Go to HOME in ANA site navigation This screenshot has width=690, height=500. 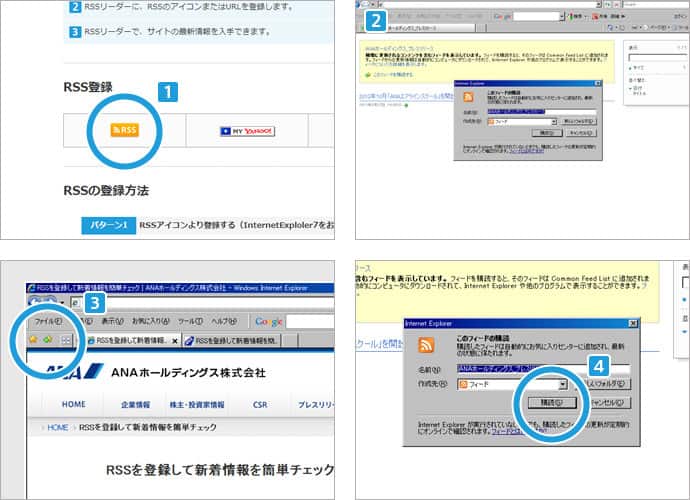coord(74,404)
